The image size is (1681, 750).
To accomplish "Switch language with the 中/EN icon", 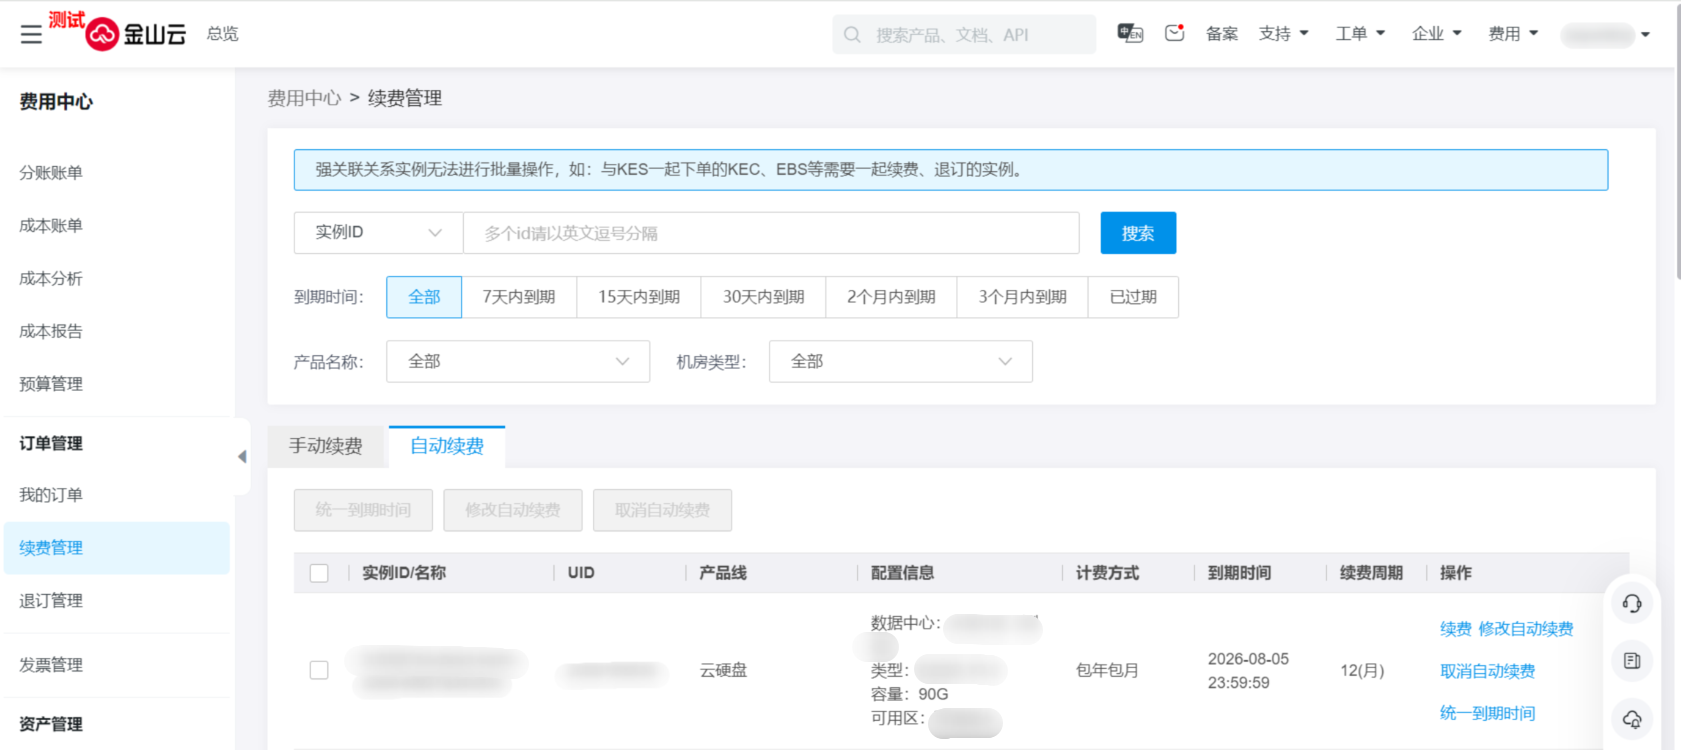I will pyautogui.click(x=1130, y=34).
